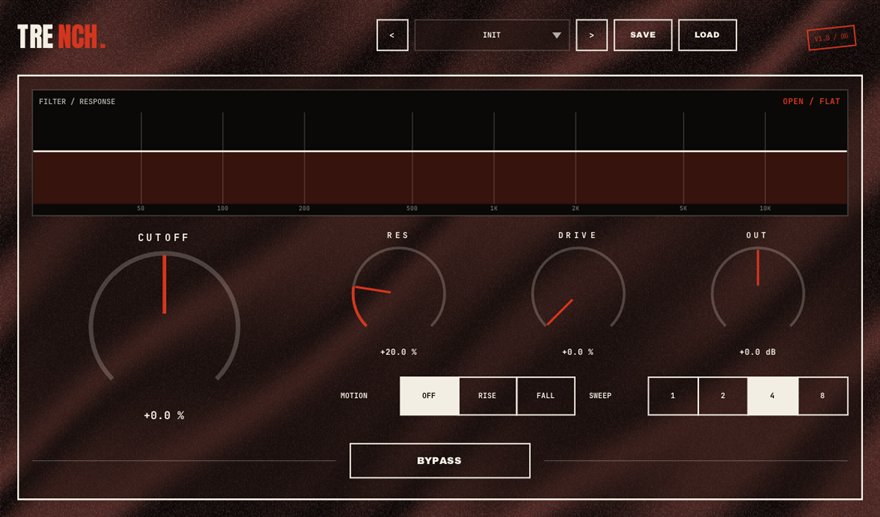Click the RES value +20.0 %

click(x=398, y=352)
